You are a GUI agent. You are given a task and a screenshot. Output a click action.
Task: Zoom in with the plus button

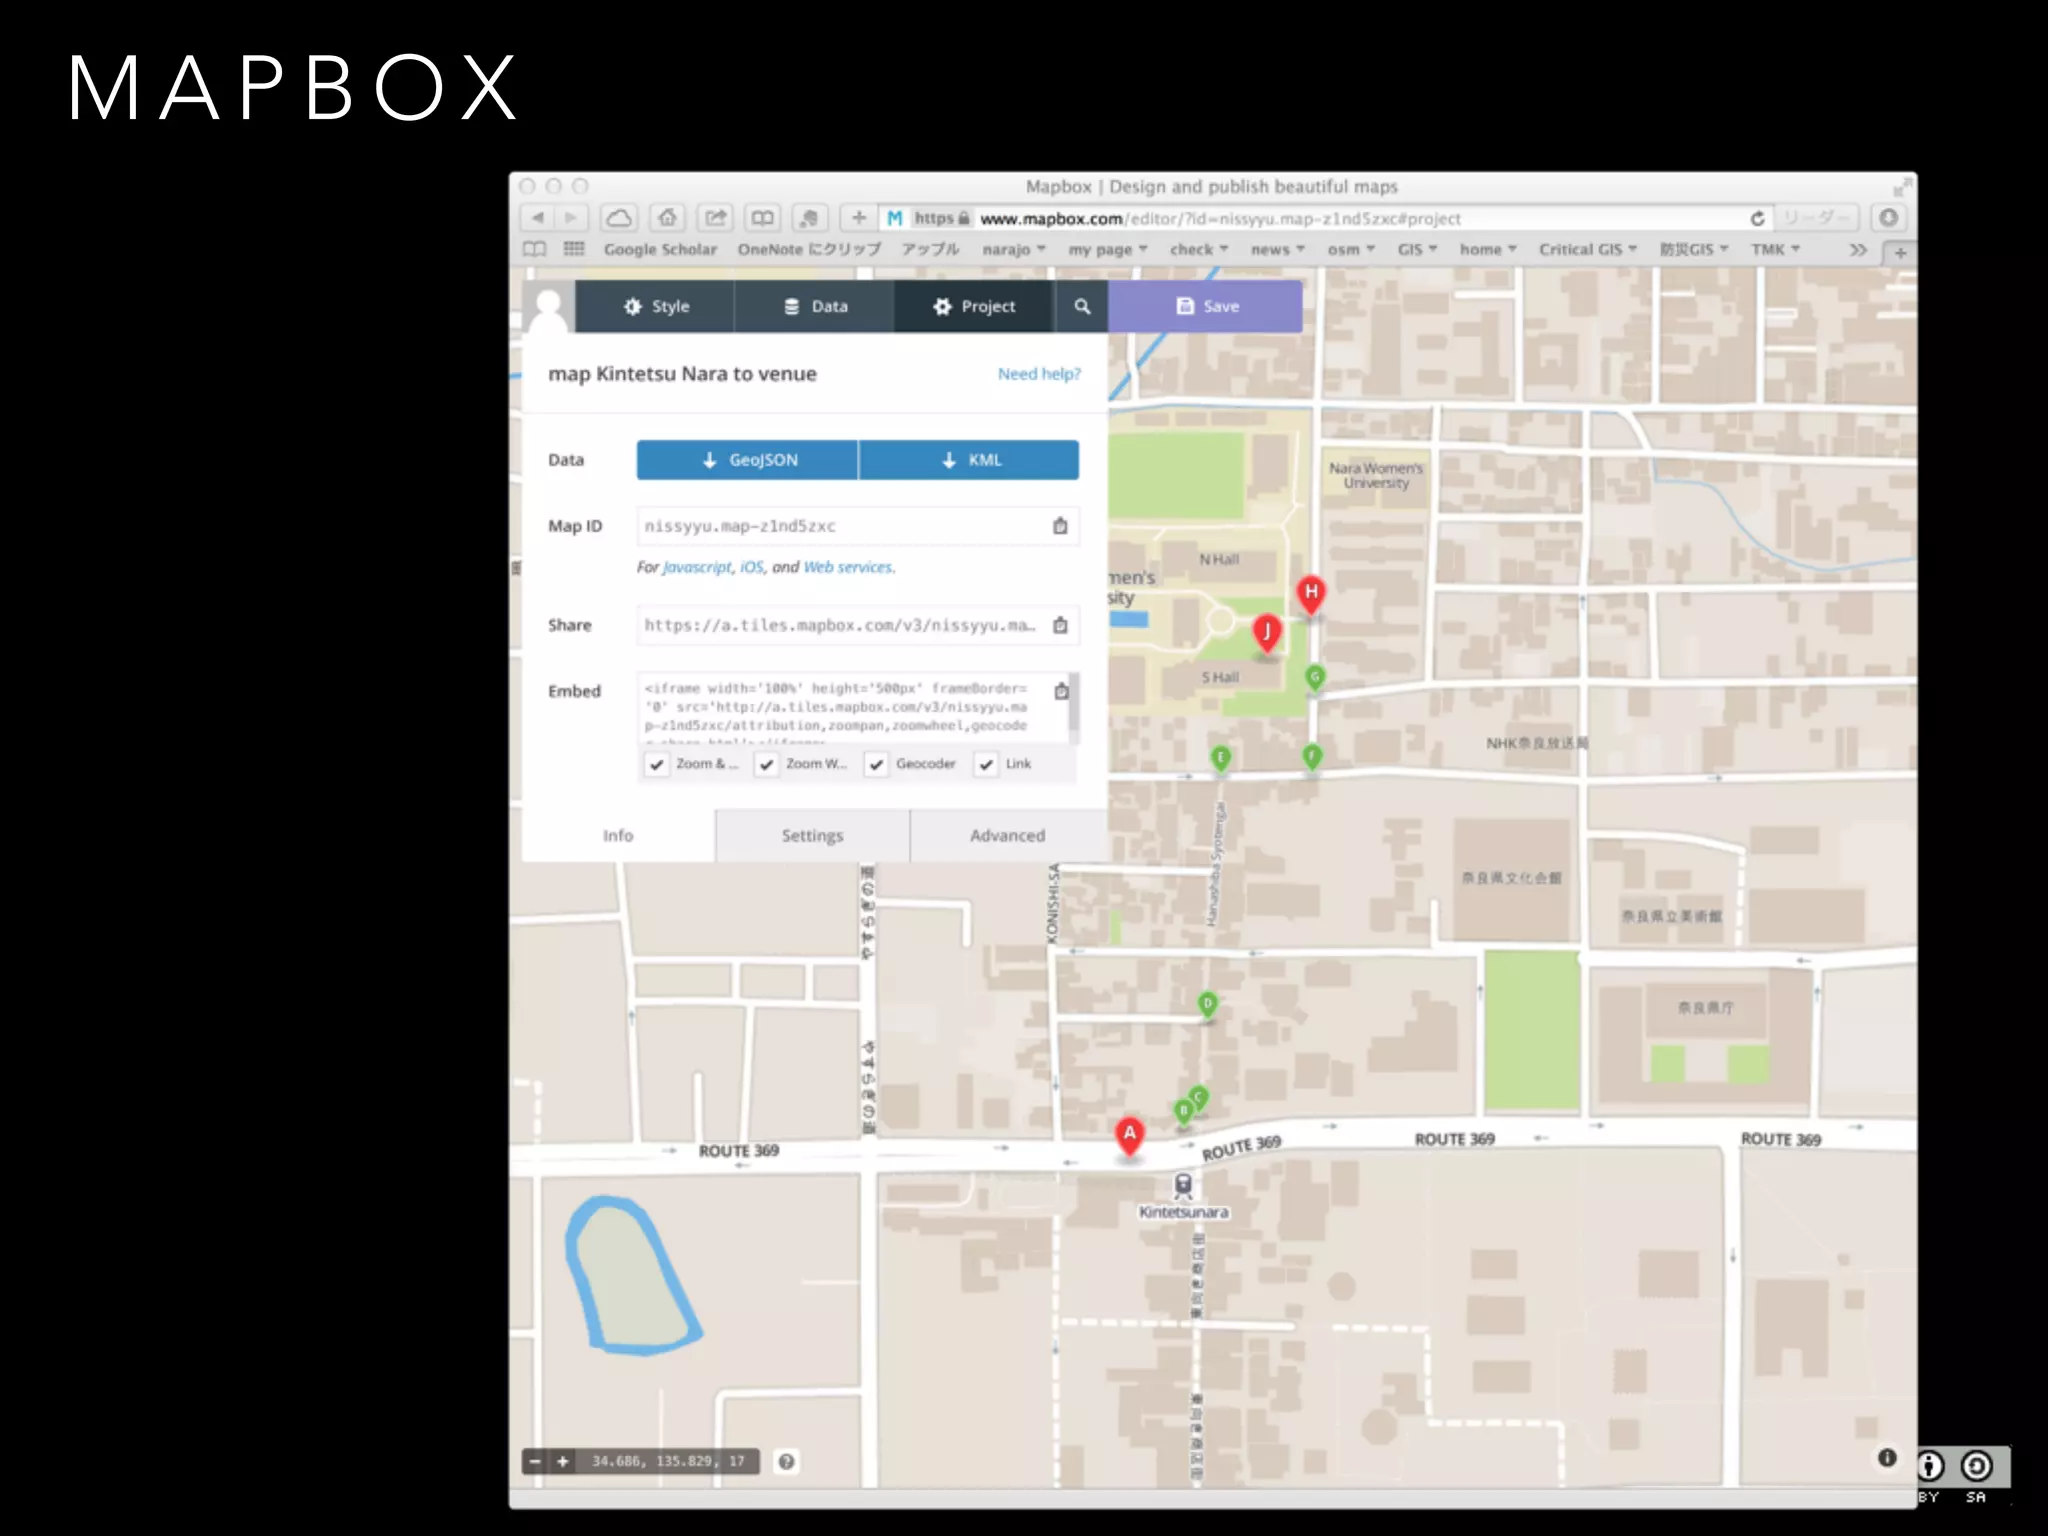coord(563,1461)
